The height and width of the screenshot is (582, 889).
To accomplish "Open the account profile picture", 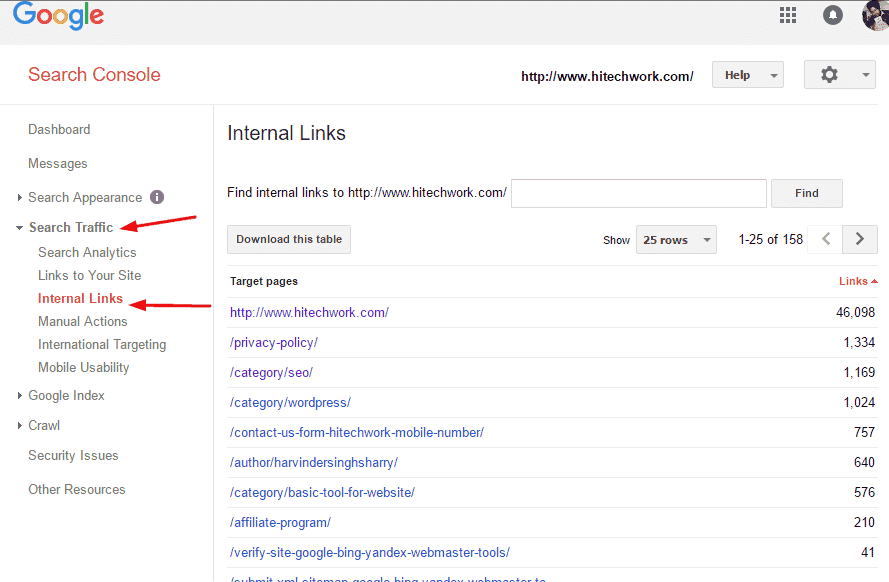I will tap(875, 15).
